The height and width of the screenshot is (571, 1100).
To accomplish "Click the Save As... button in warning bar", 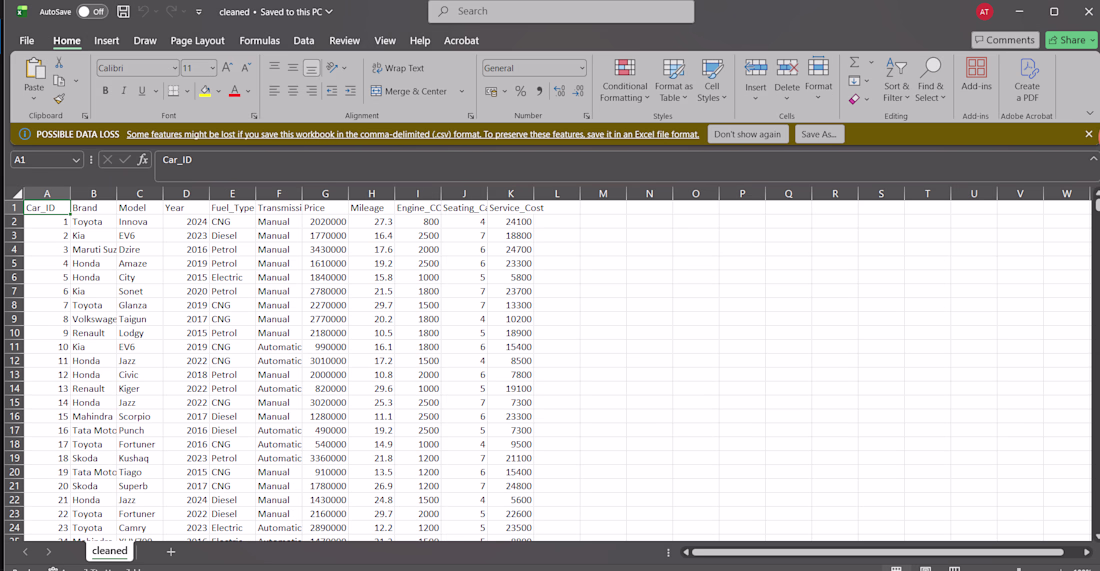I will [x=818, y=134].
